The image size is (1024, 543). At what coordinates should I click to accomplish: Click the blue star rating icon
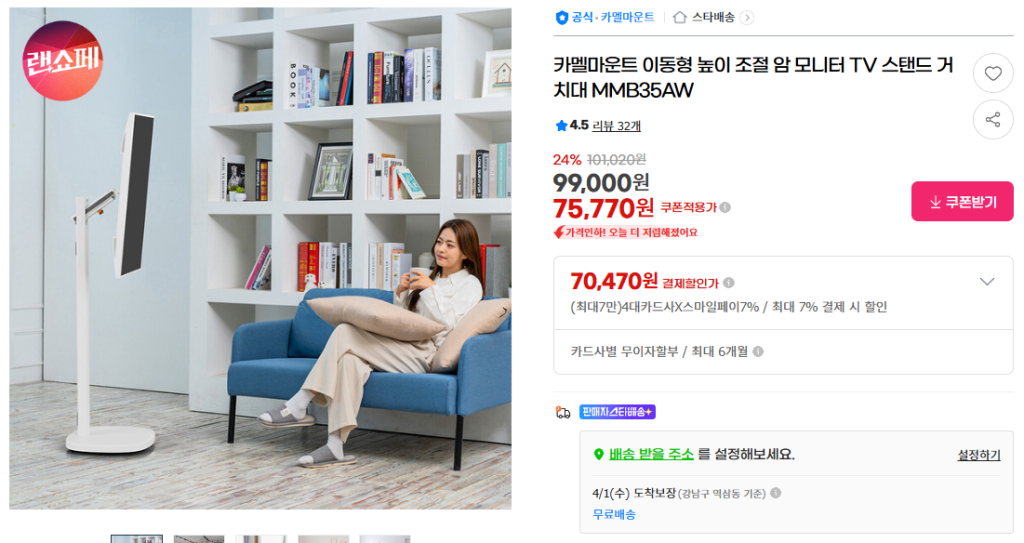[x=560, y=125]
